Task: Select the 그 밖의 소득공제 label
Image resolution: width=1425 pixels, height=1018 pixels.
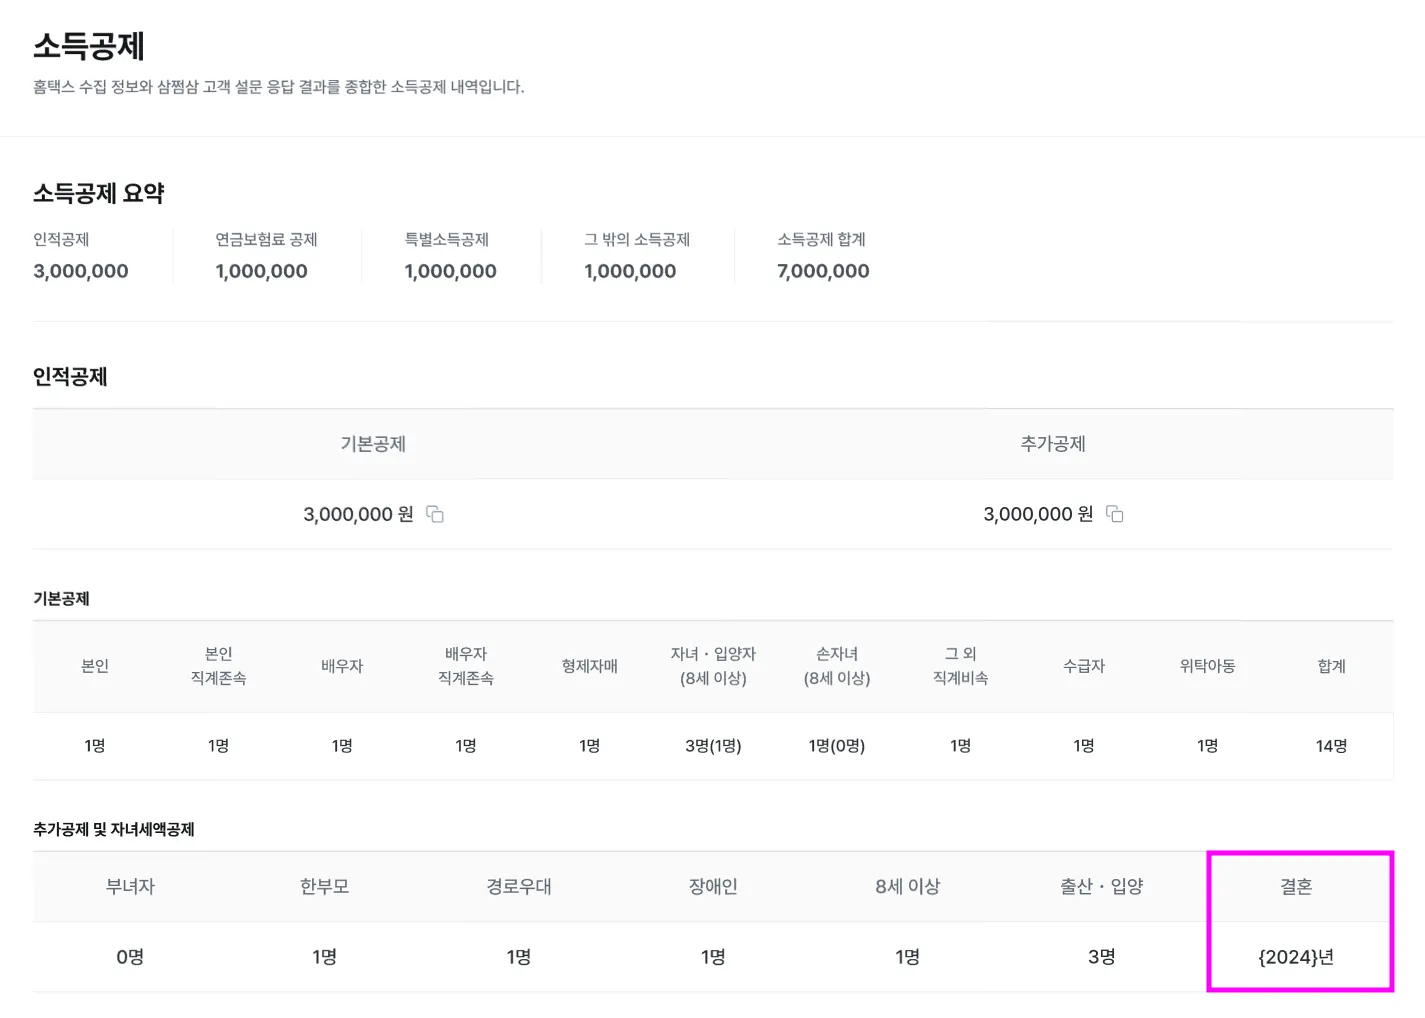Action: (637, 240)
